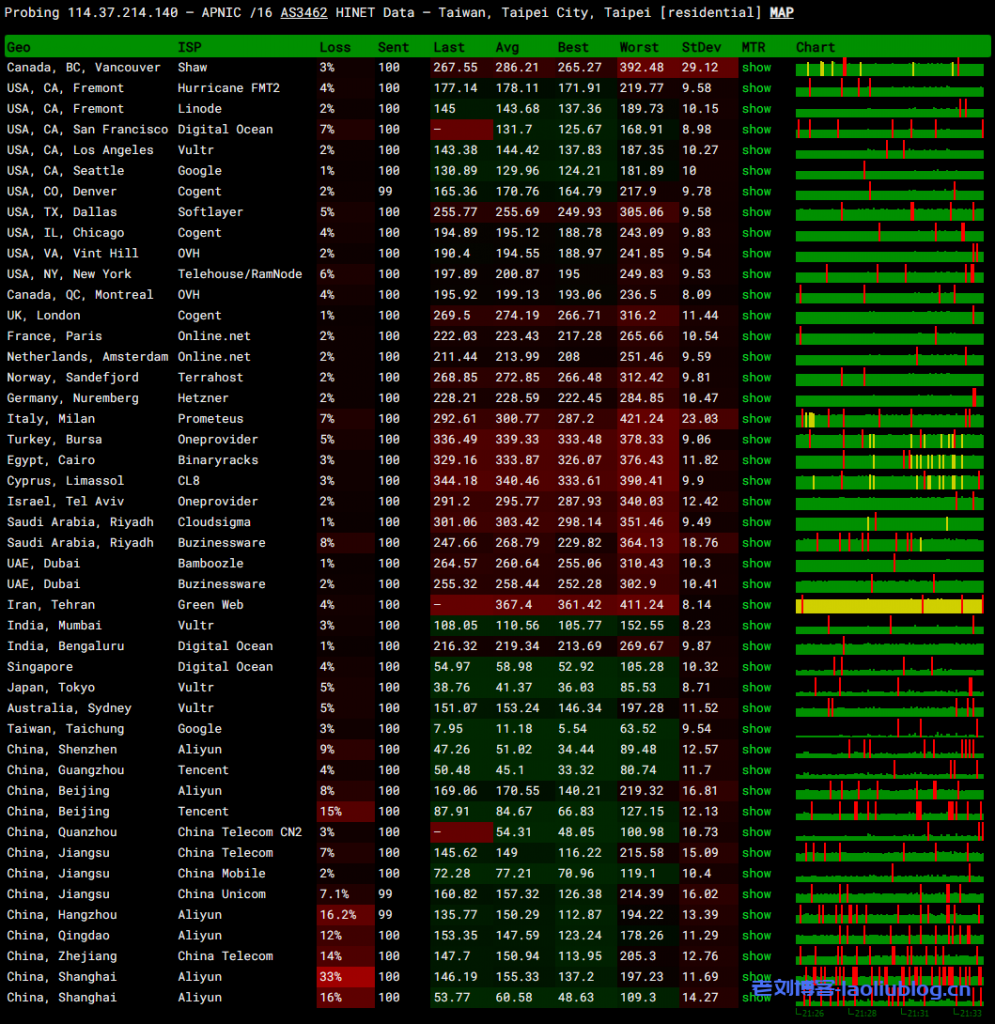Show MTR for Taiwan, Taichung Google
The width and height of the screenshot is (995, 1024).
(x=756, y=729)
